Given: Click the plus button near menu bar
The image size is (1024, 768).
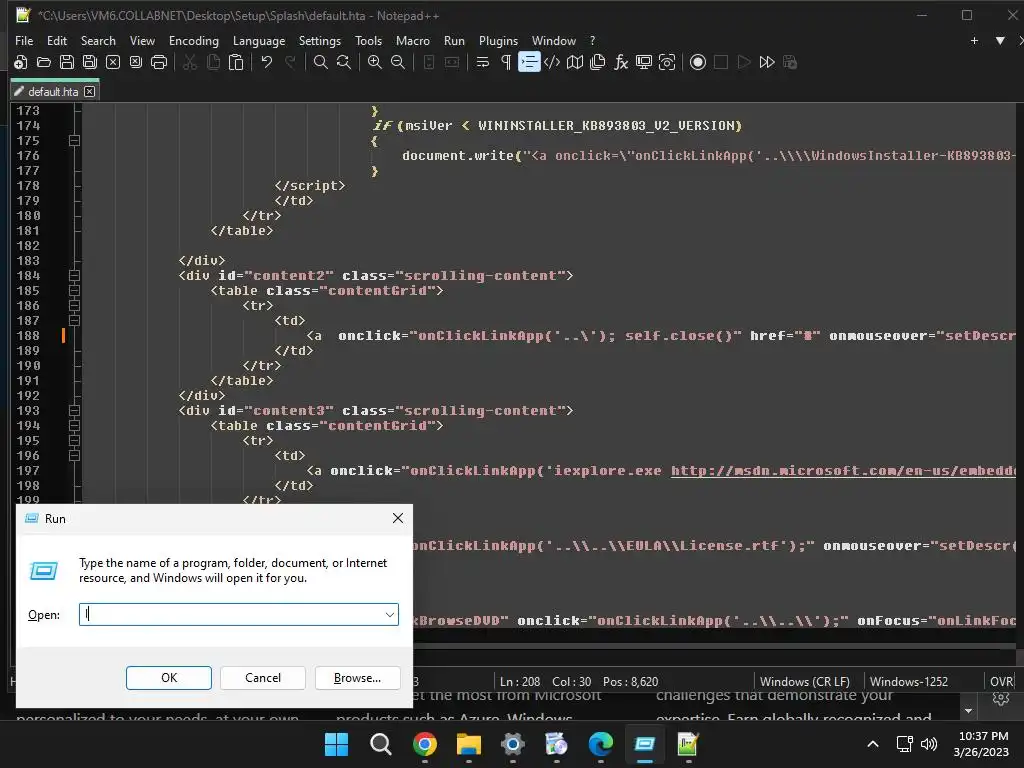Looking at the screenshot, I should [x=974, y=40].
